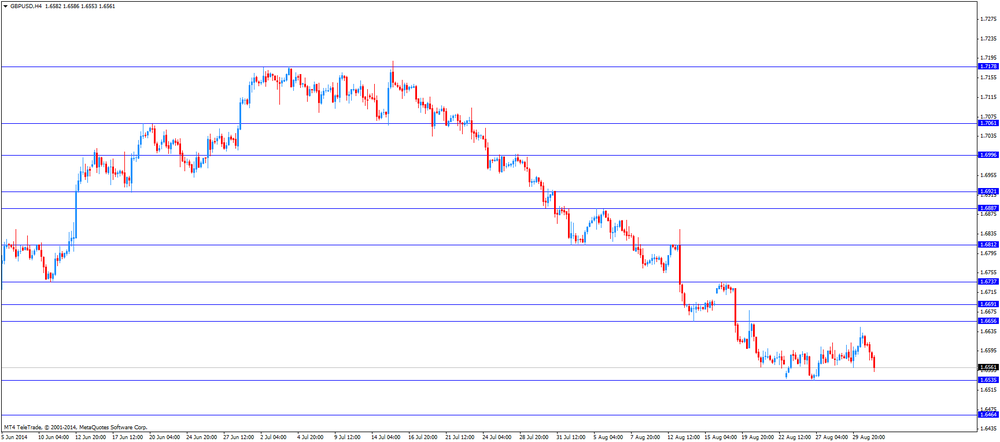The image size is (1000, 442).
Task: Click the 7 Aug 20:00 time label
Action: [x=646, y=438]
